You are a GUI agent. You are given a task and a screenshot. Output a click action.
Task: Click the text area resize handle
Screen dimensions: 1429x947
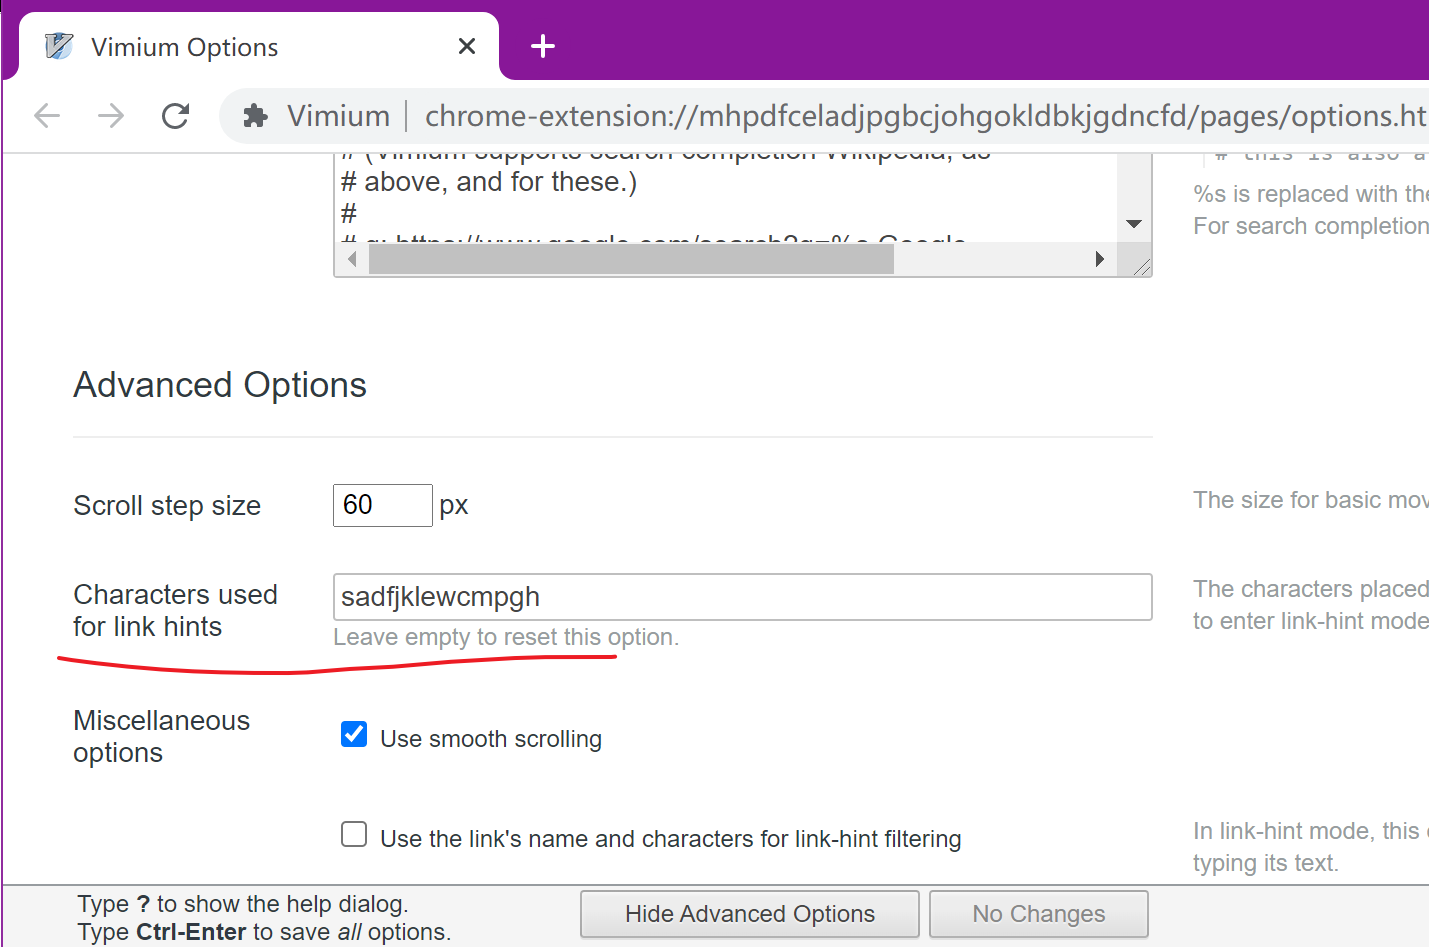[x=1142, y=267]
